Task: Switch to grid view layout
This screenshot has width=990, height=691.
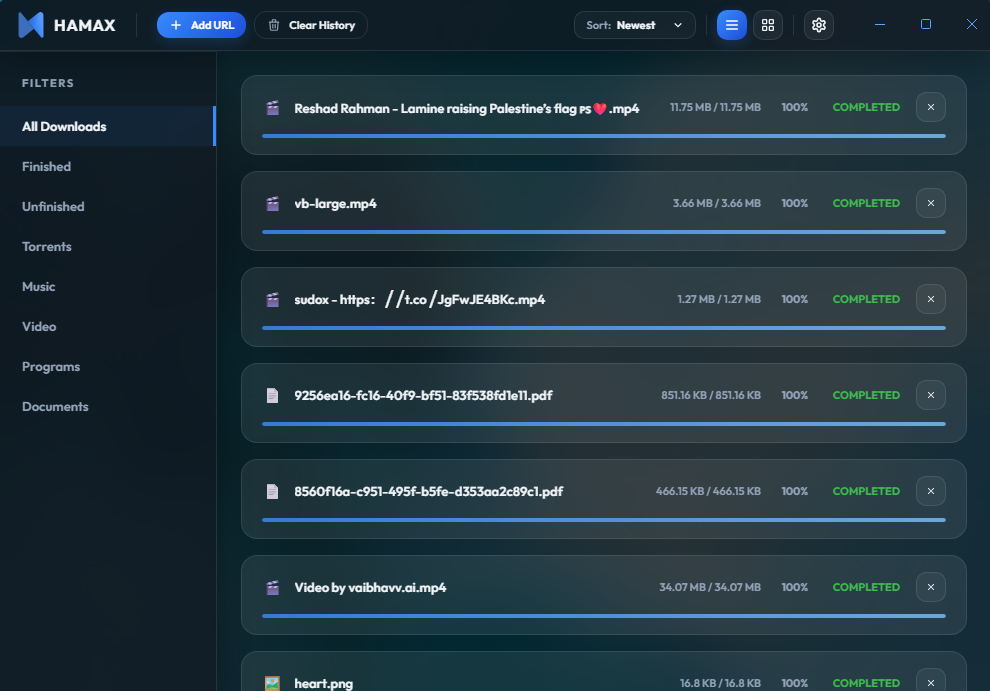Action: [768, 25]
